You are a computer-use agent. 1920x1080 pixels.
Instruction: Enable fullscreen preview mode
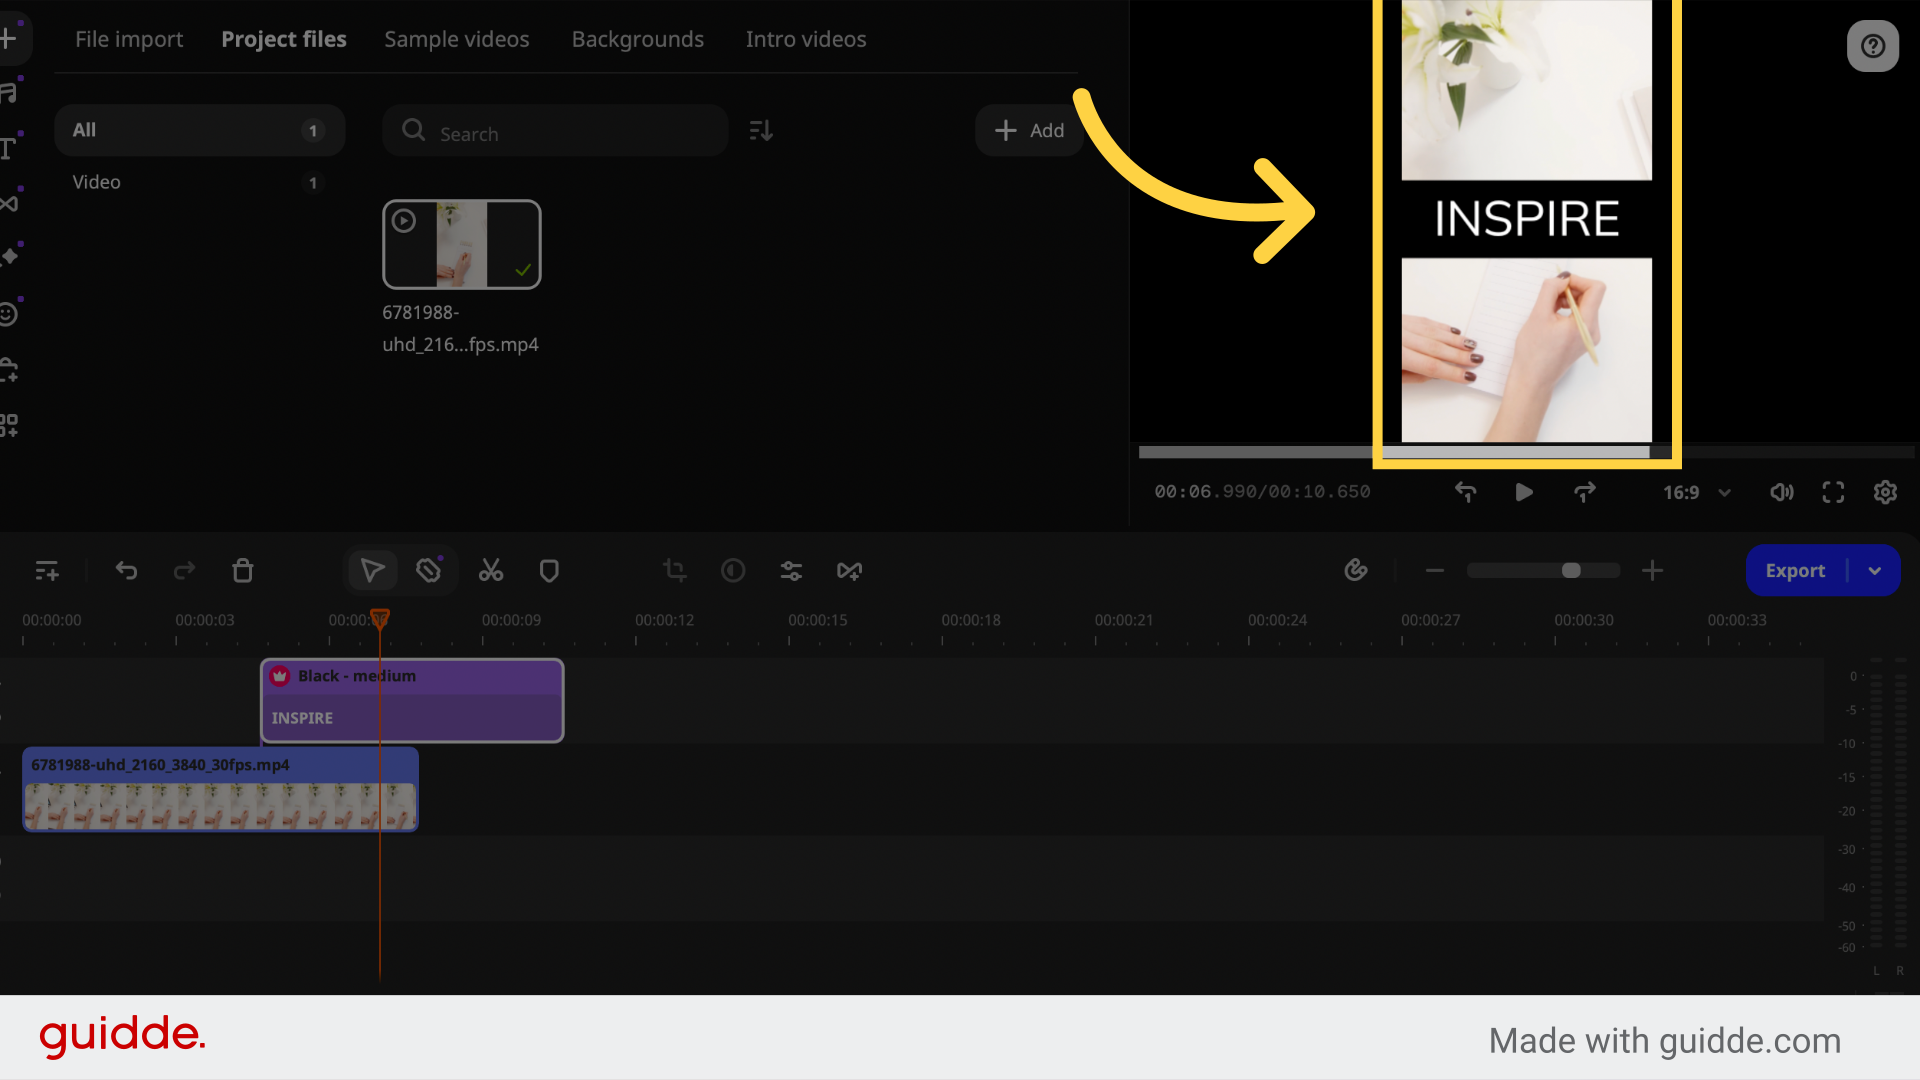tap(1833, 492)
